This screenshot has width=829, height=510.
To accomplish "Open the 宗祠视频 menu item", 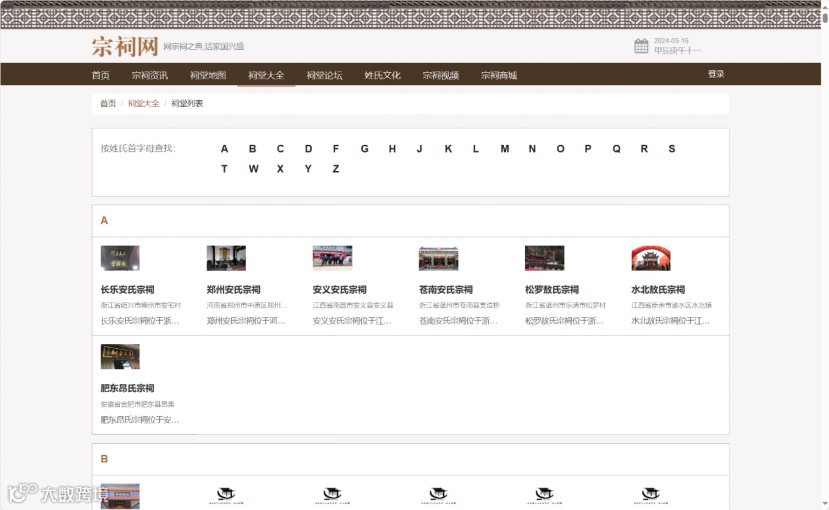I will (x=440, y=75).
